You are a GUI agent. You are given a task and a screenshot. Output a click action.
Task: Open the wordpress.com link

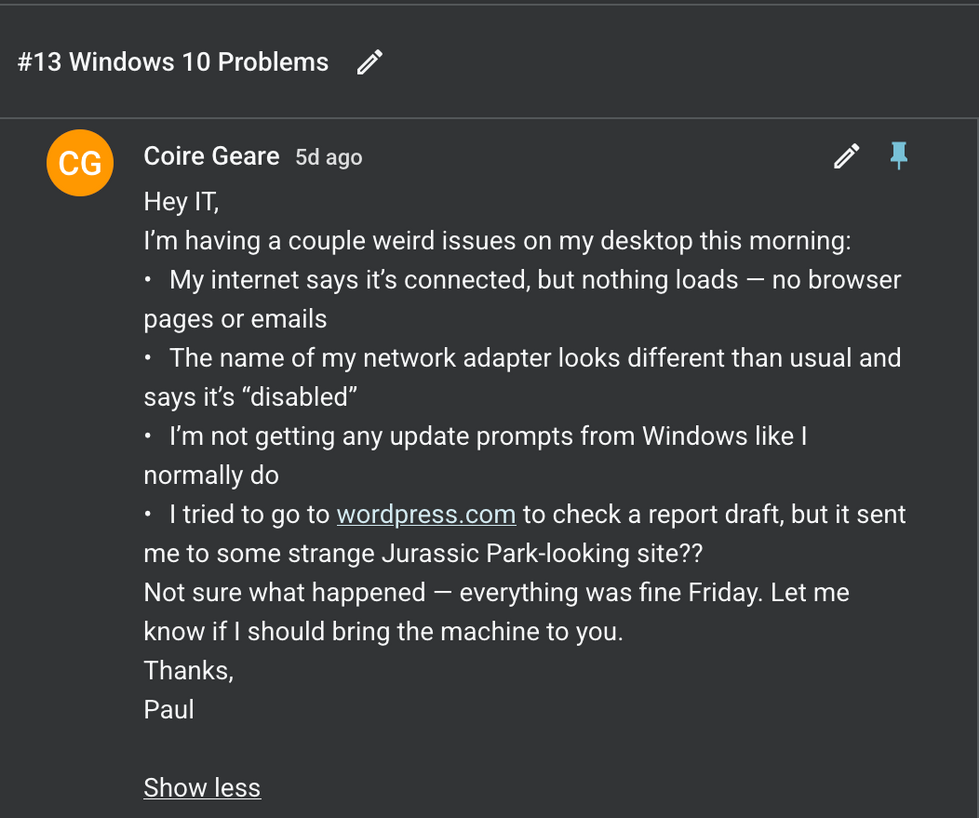tap(426, 514)
